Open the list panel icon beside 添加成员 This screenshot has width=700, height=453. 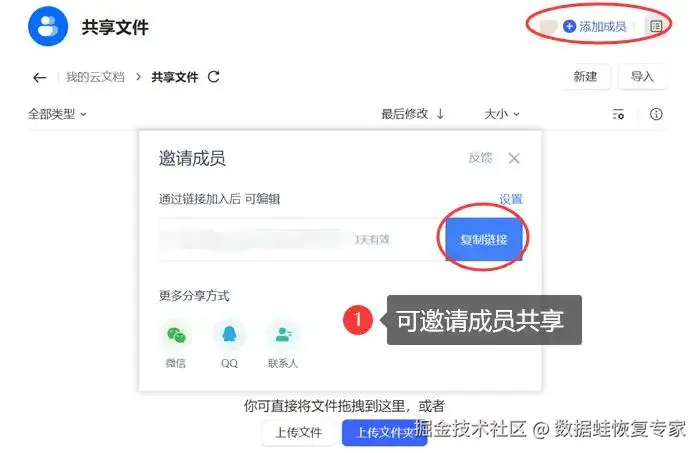pyautogui.click(x=656, y=26)
